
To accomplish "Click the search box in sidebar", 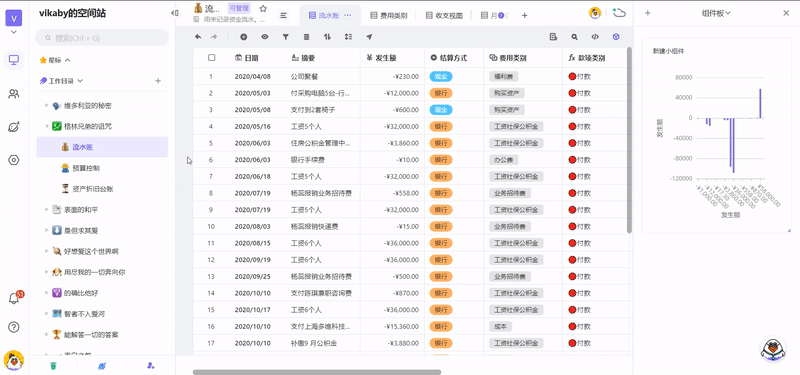I will (x=102, y=38).
